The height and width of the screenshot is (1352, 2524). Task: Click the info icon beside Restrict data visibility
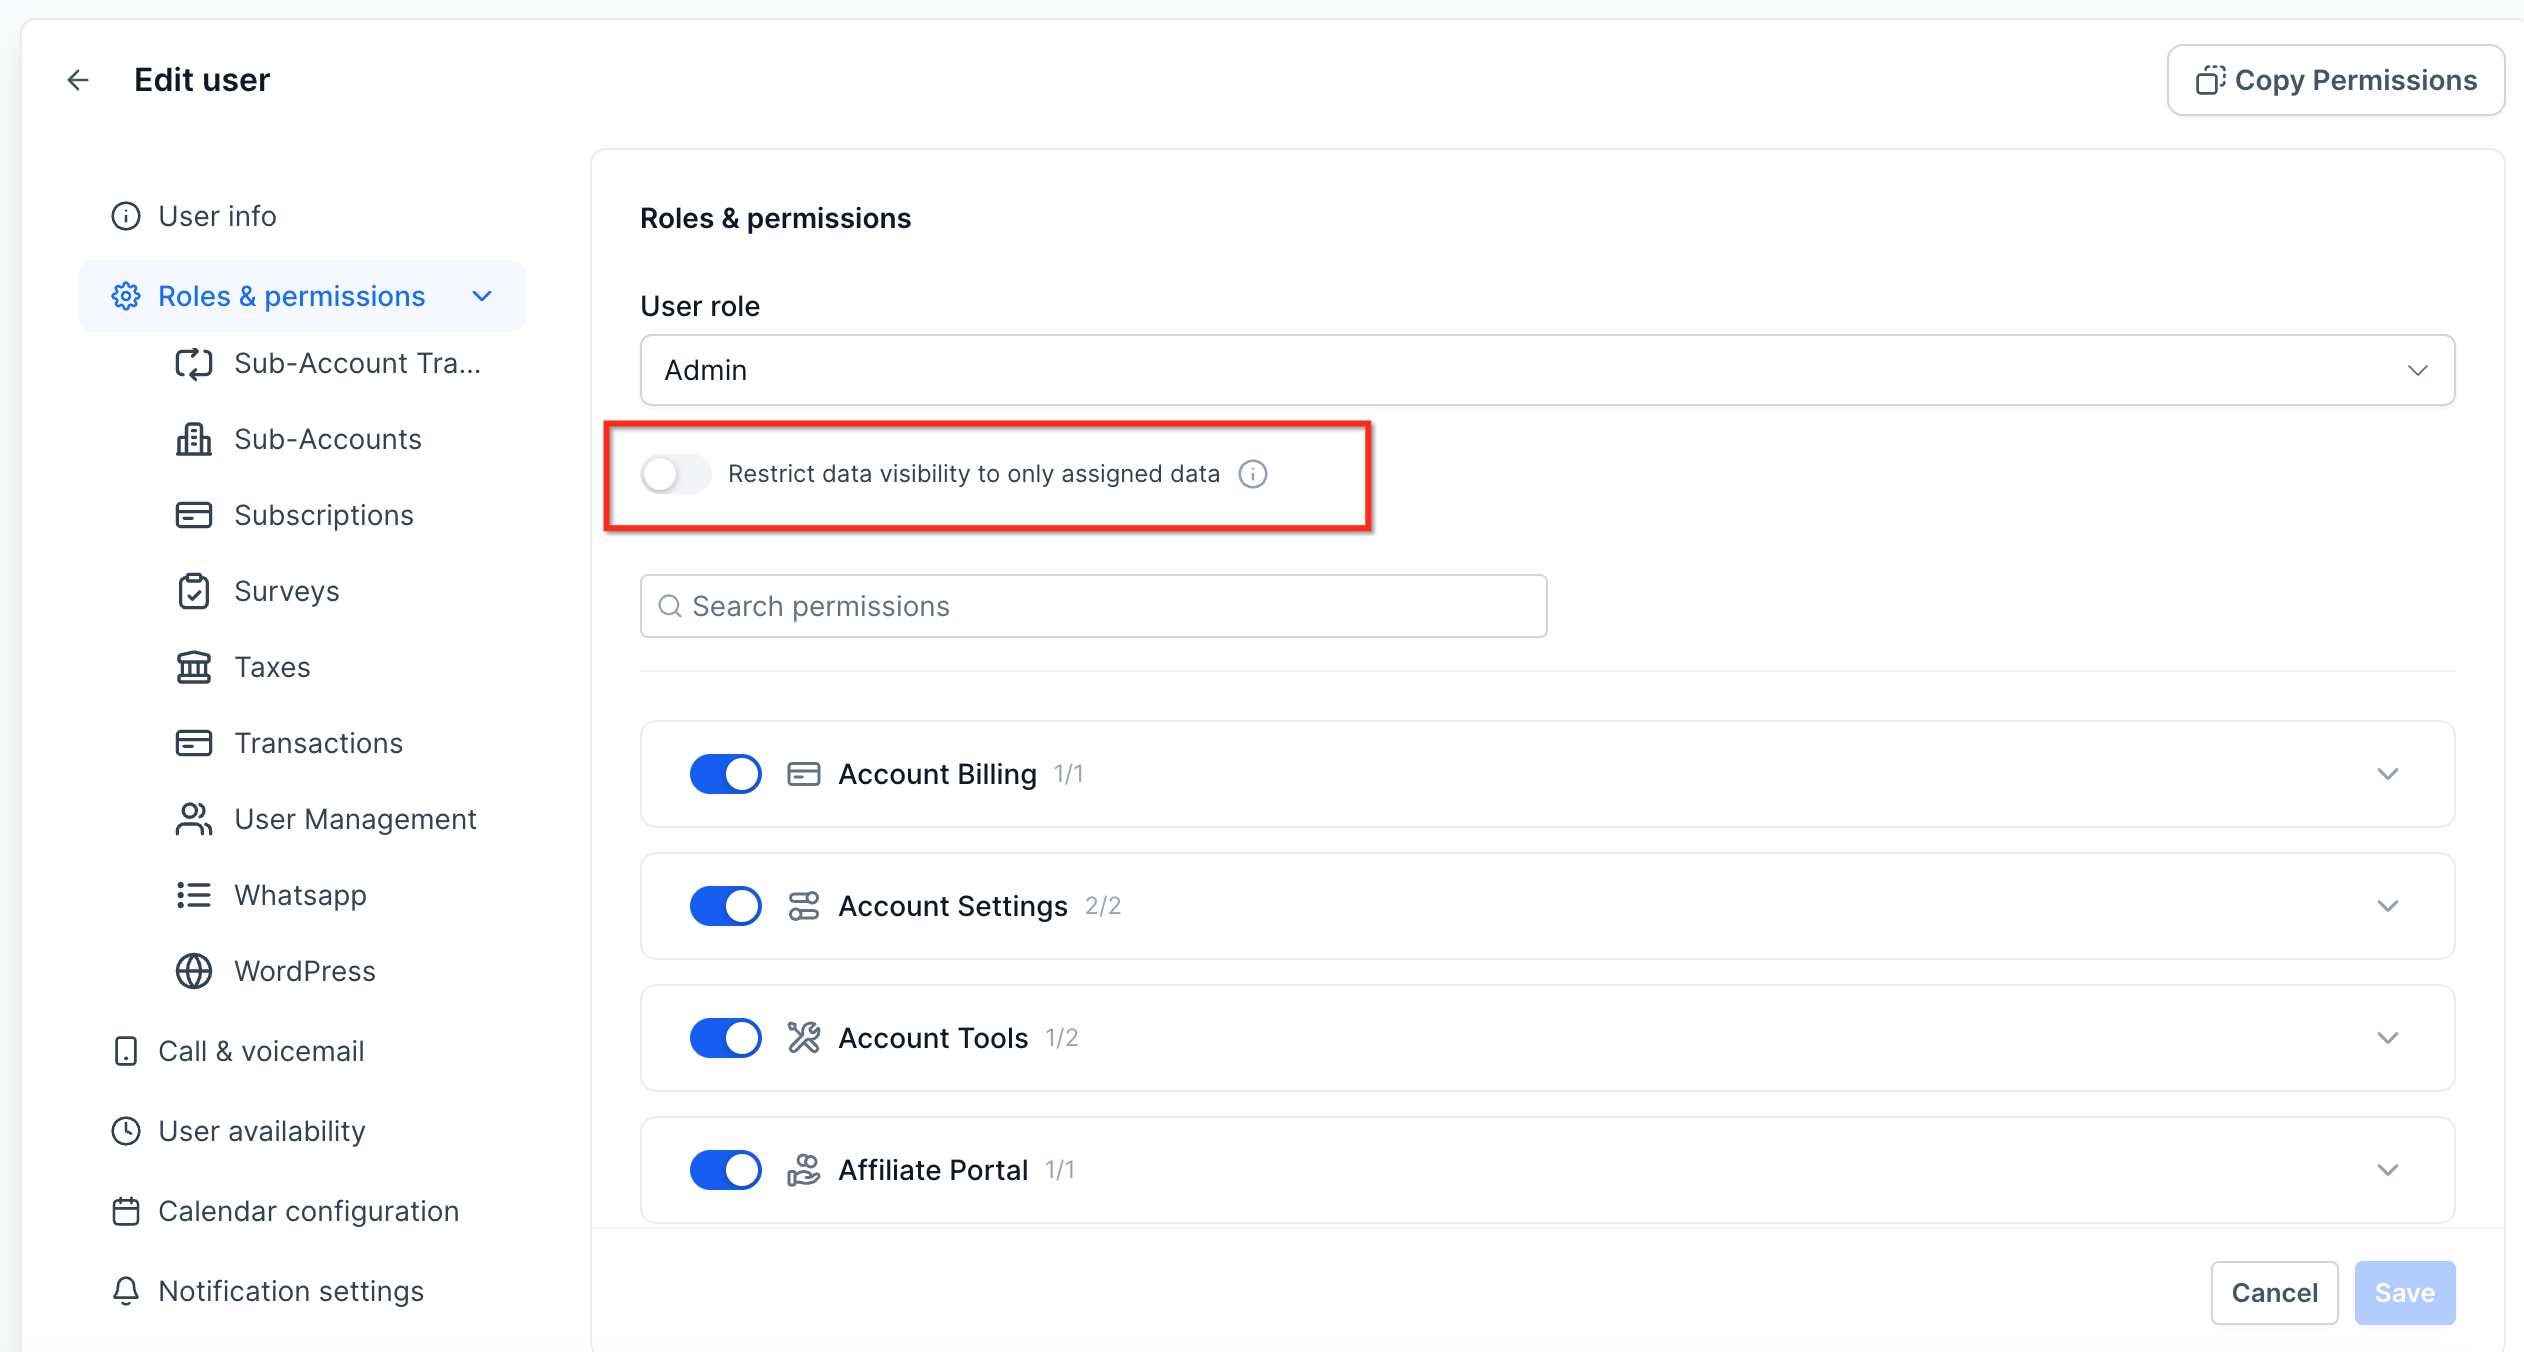(x=1252, y=474)
